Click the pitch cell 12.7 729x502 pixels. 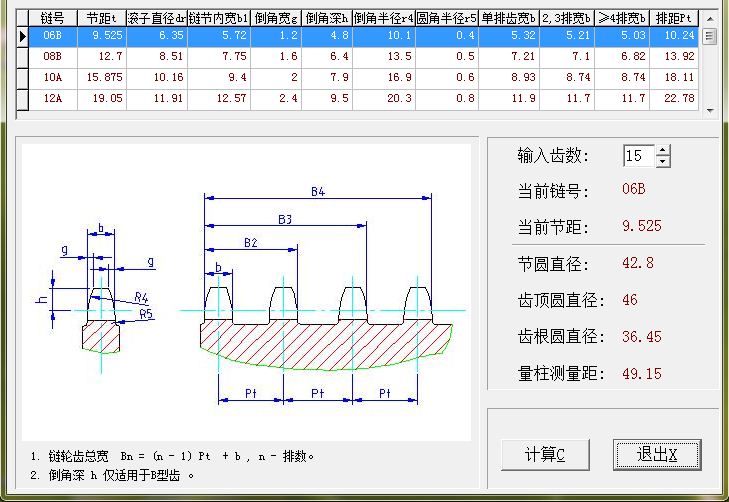[102, 57]
